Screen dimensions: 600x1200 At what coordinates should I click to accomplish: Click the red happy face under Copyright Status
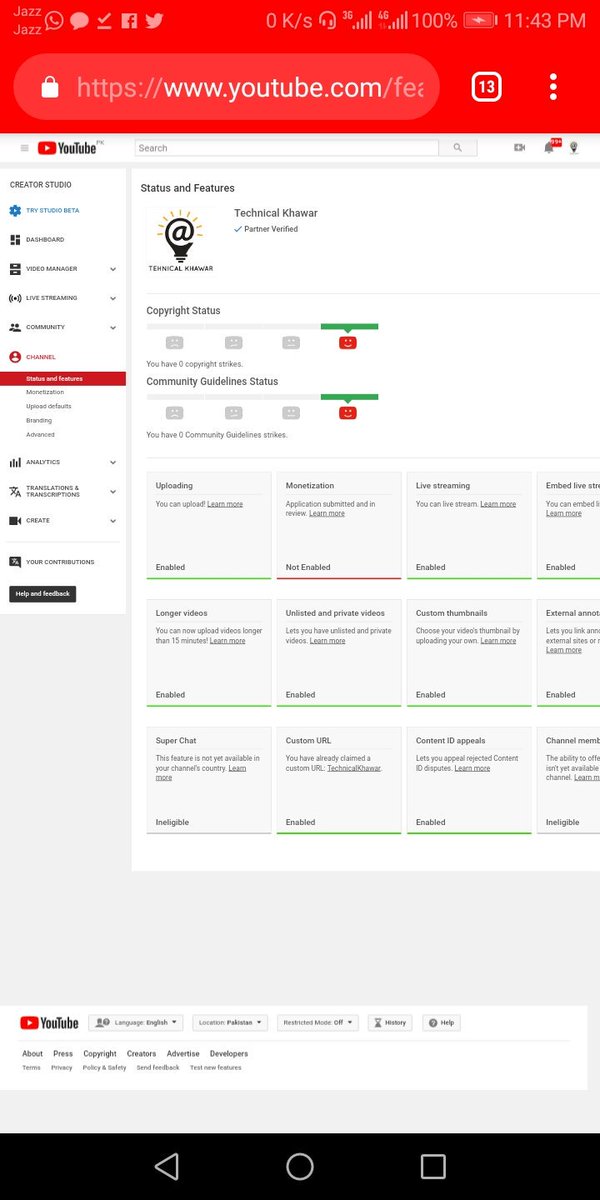pyautogui.click(x=348, y=342)
